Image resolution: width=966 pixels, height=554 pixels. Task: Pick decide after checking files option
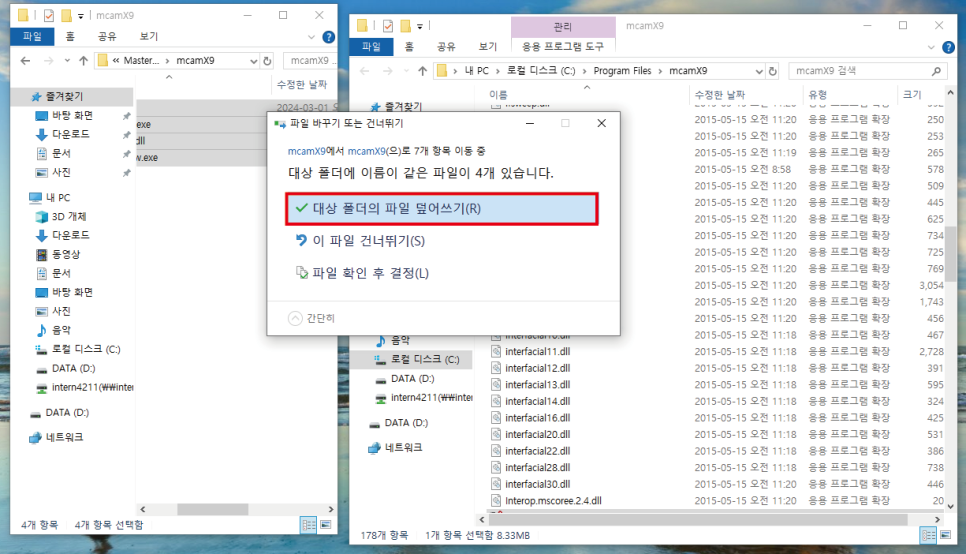[x=362, y=273]
